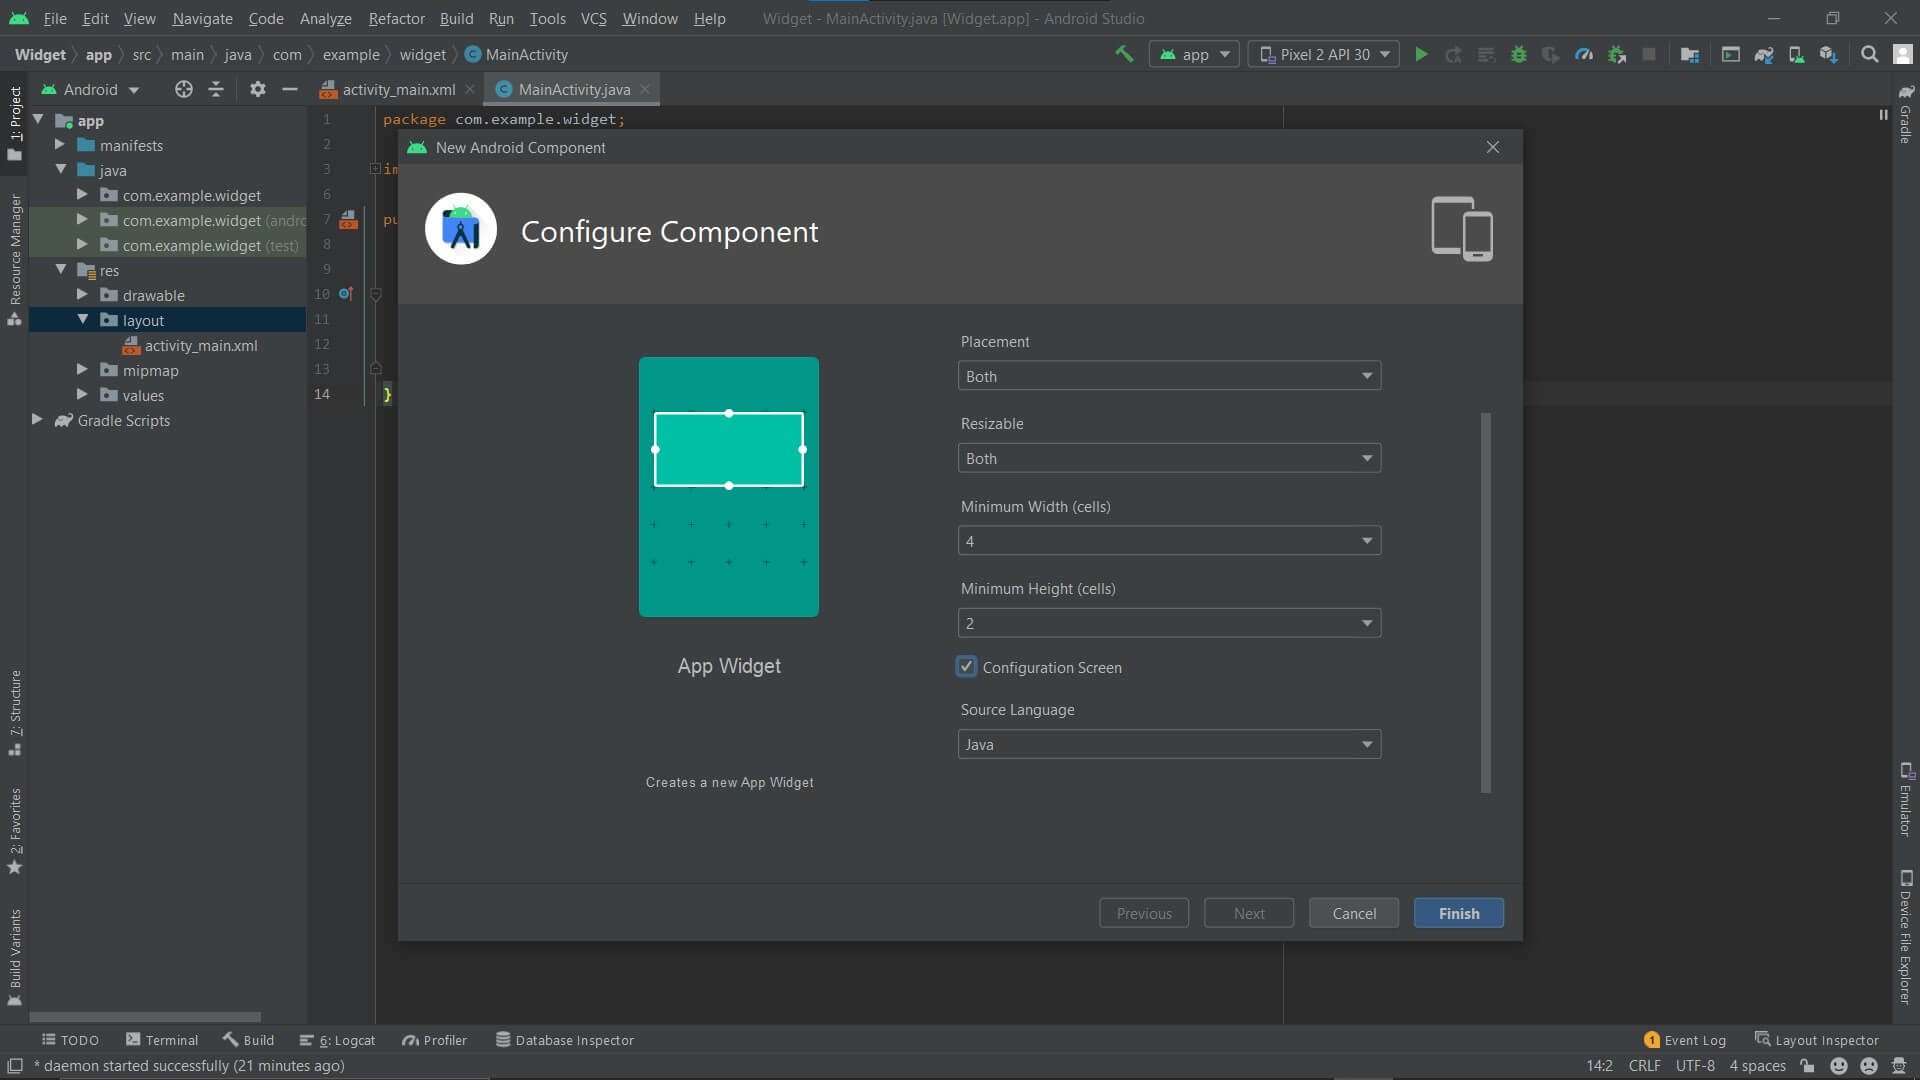
Task: Open the VCS menu
Action: pyautogui.click(x=593, y=18)
